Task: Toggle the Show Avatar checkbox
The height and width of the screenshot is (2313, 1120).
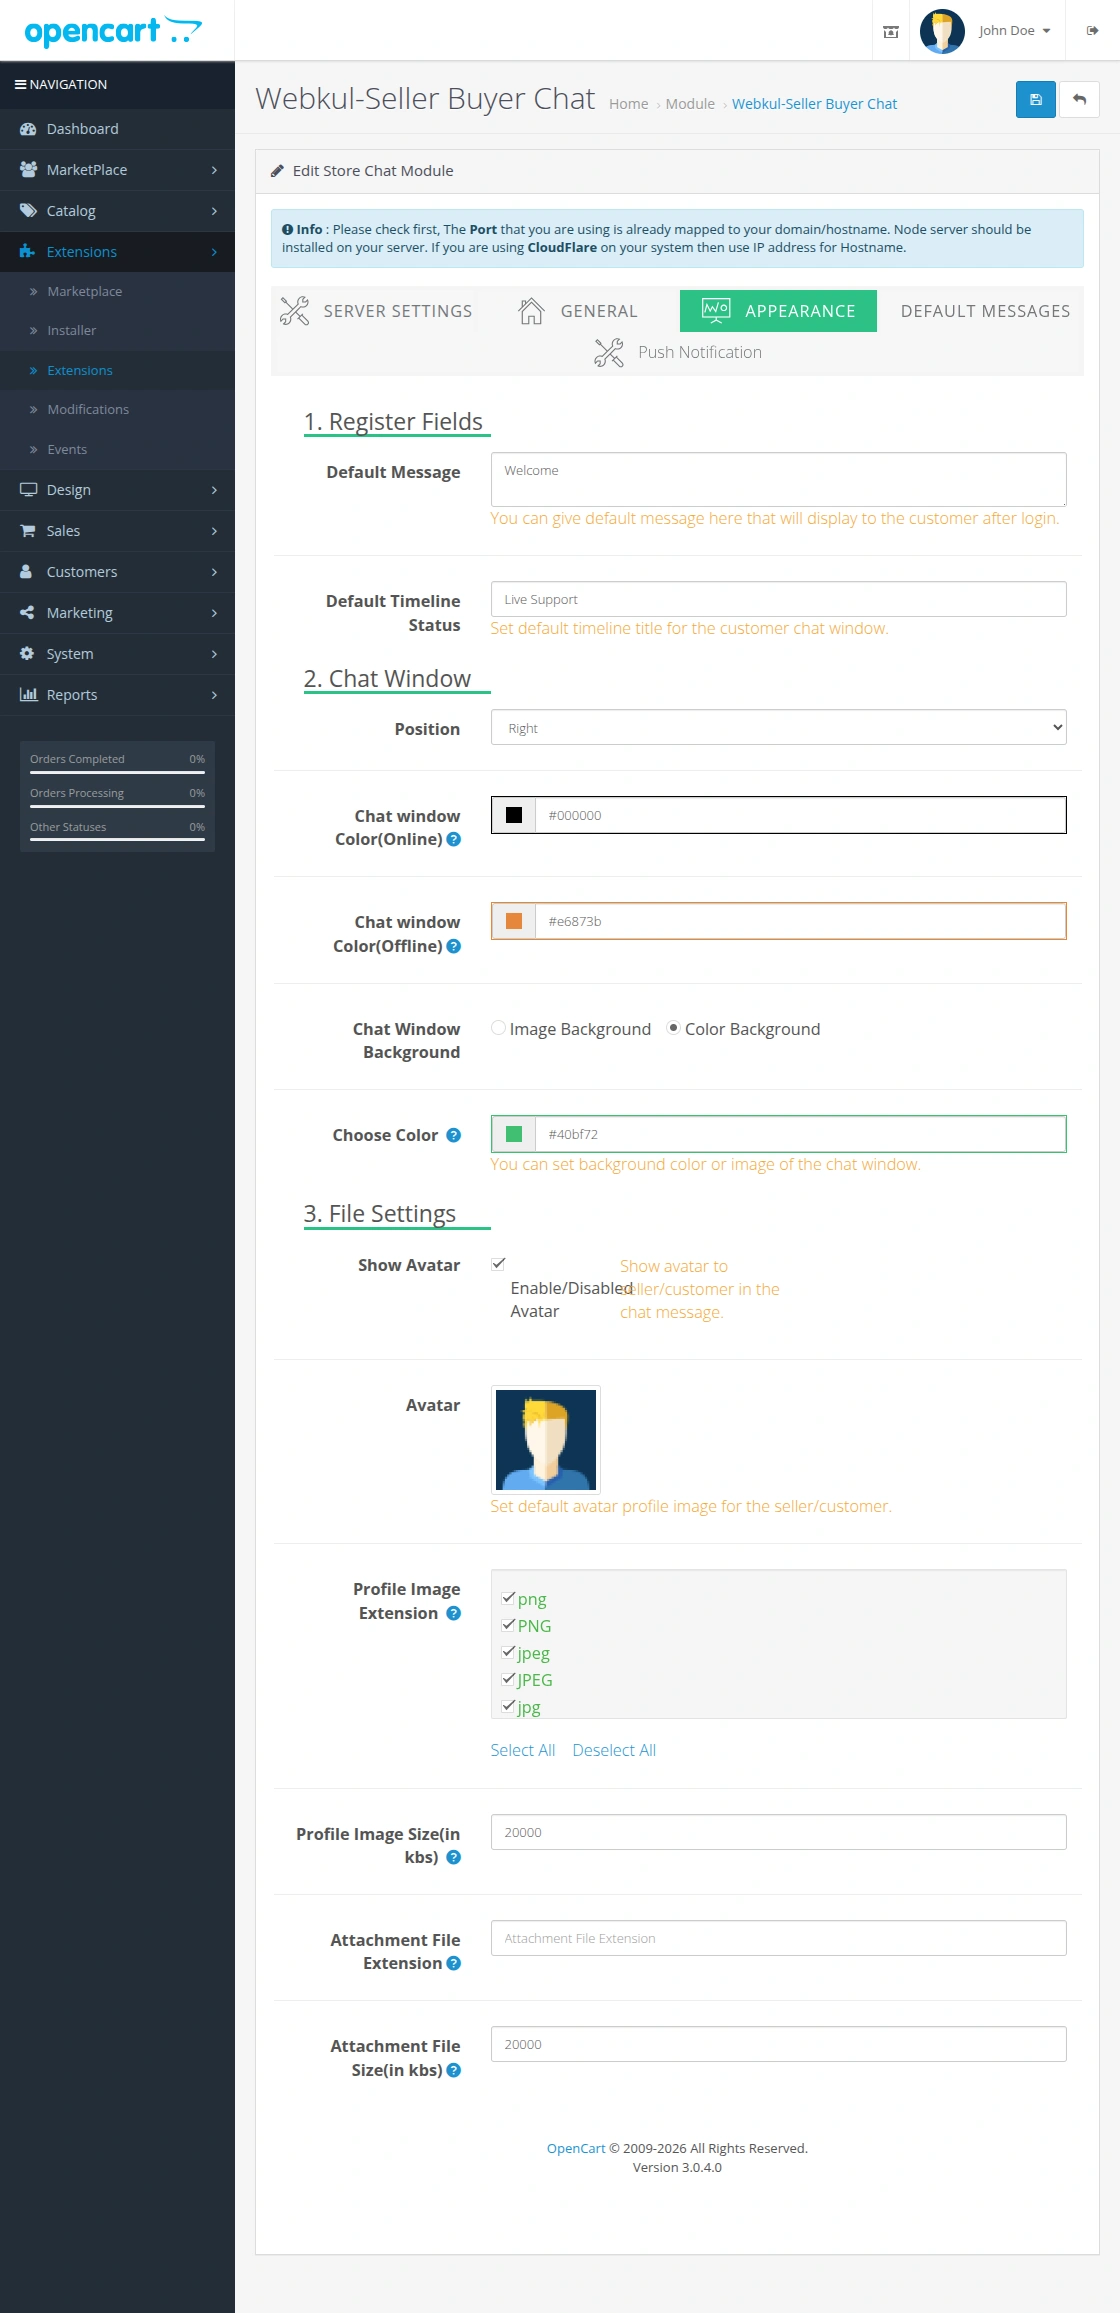Action: pyautogui.click(x=498, y=1264)
